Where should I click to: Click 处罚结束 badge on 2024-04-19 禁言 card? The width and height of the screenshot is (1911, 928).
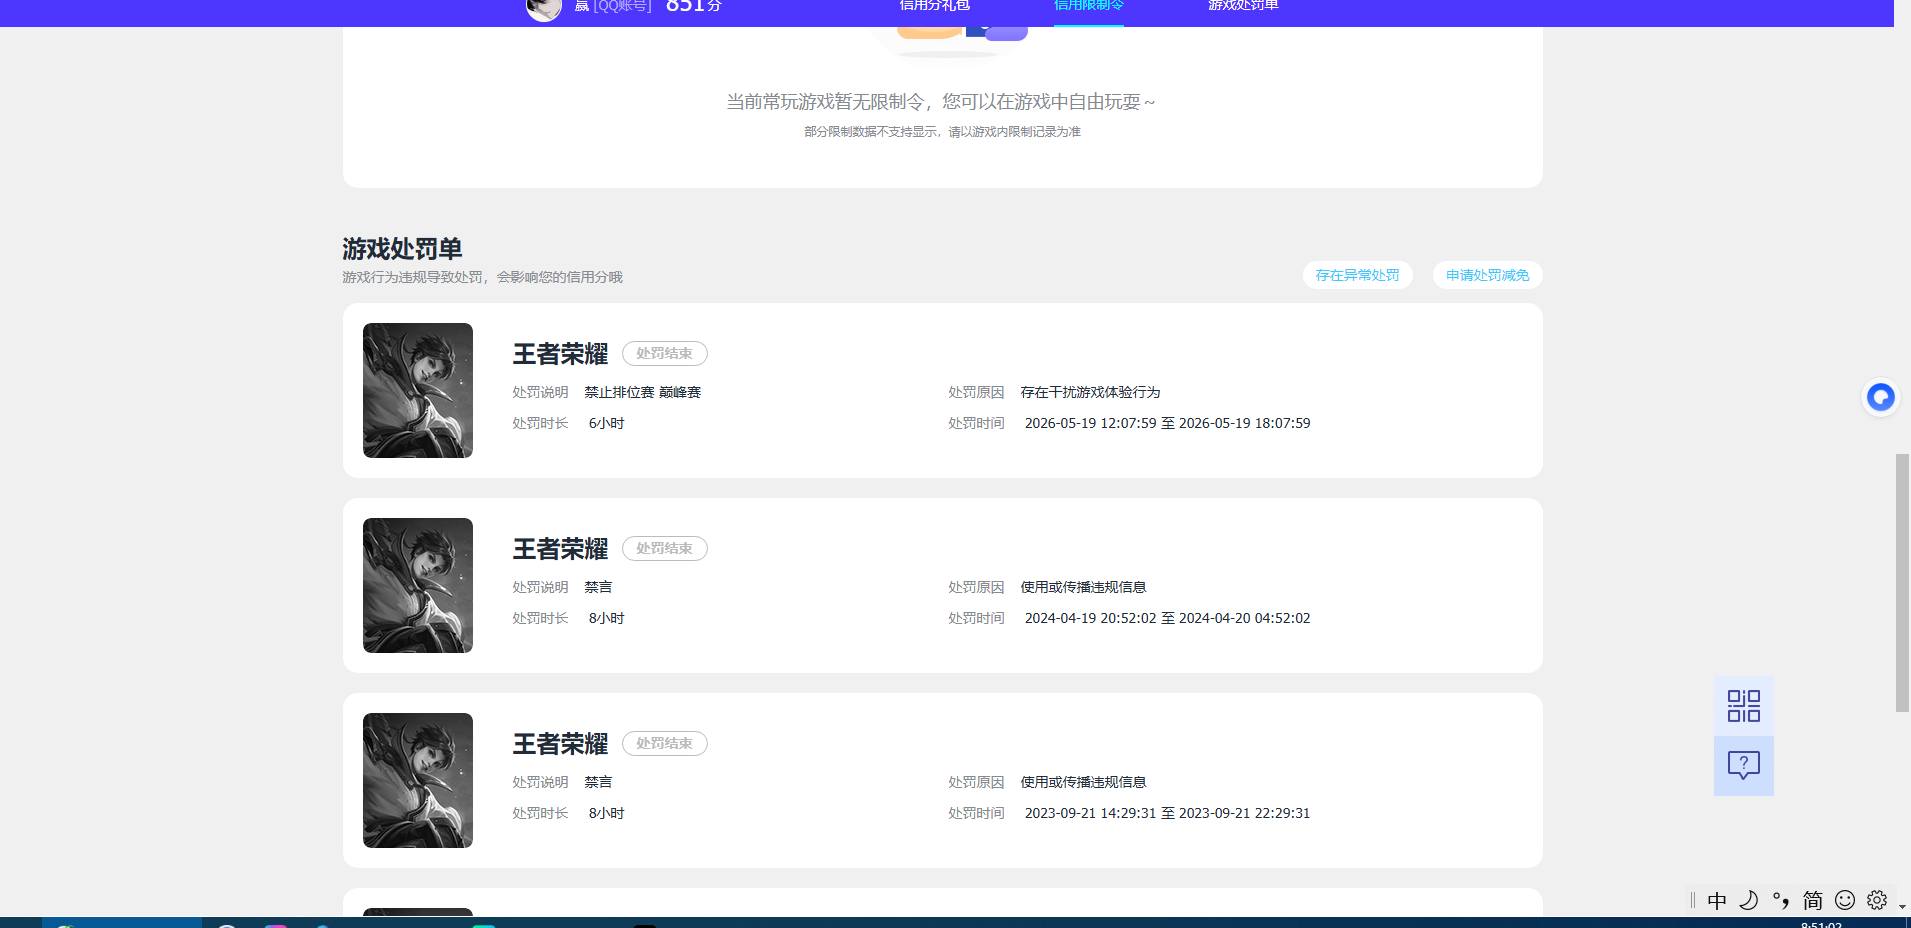665,548
